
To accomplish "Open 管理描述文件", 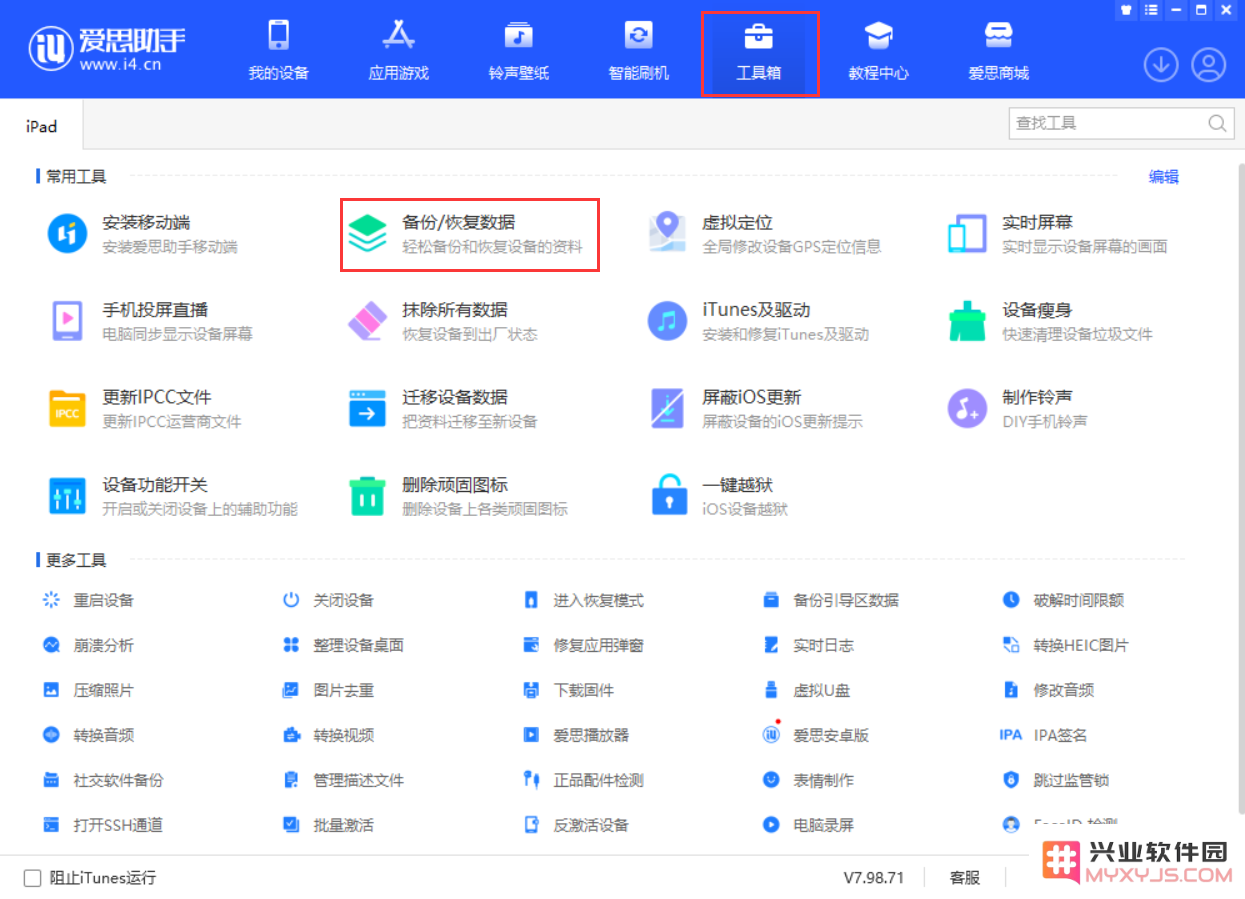I will click(x=344, y=780).
